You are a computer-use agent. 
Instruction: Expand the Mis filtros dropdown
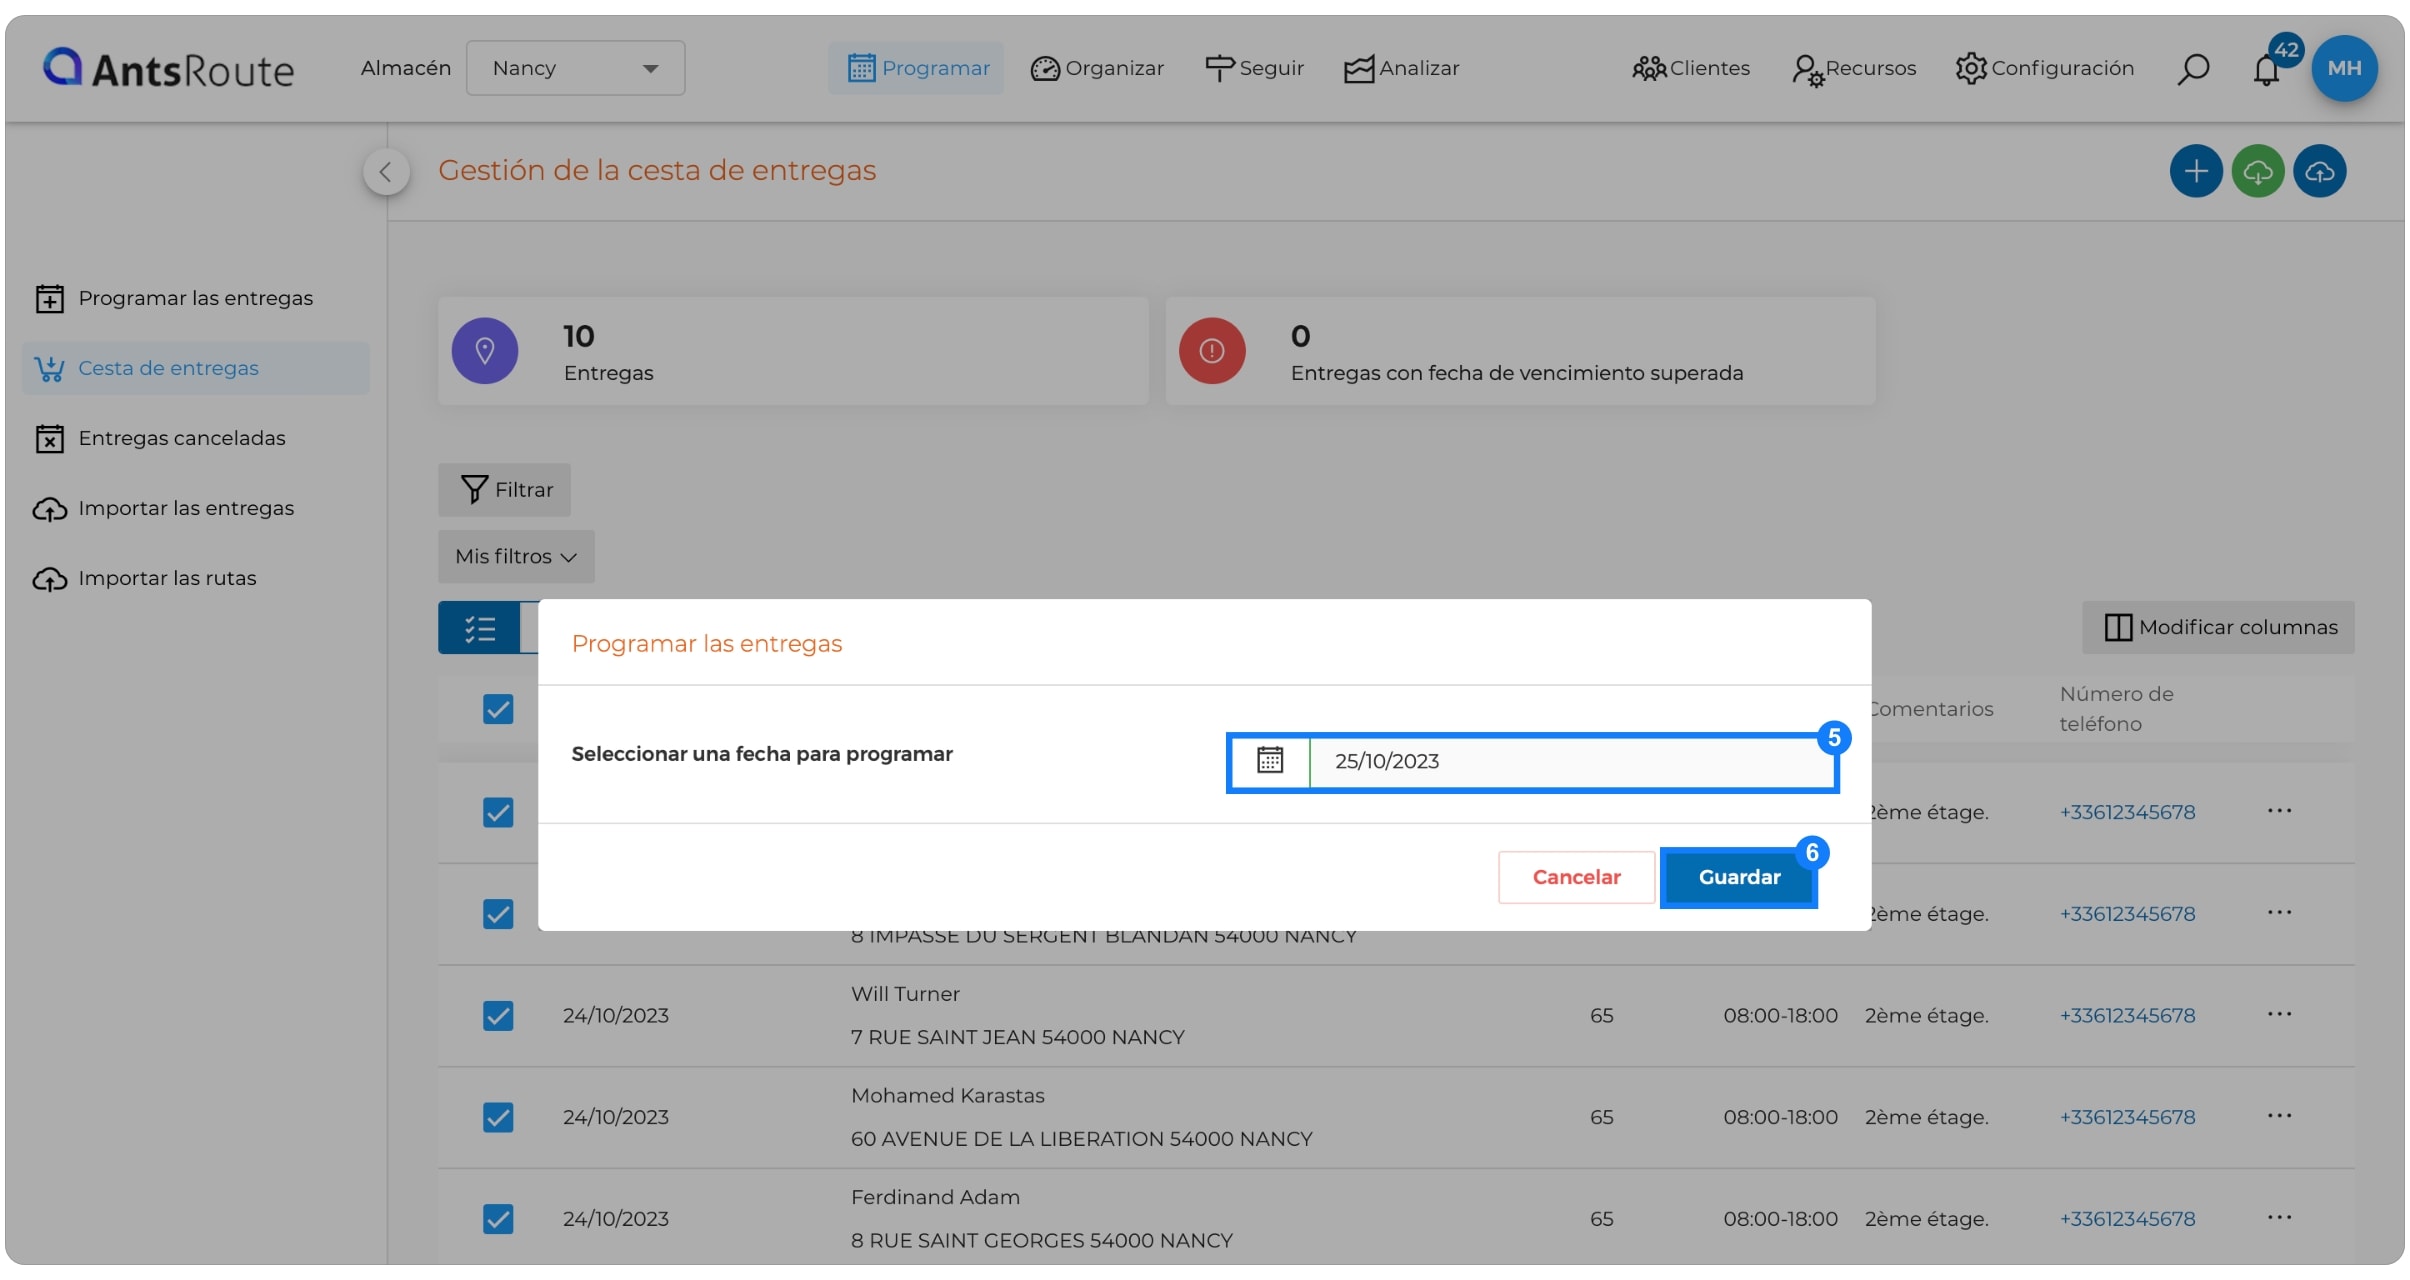coord(516,556)
